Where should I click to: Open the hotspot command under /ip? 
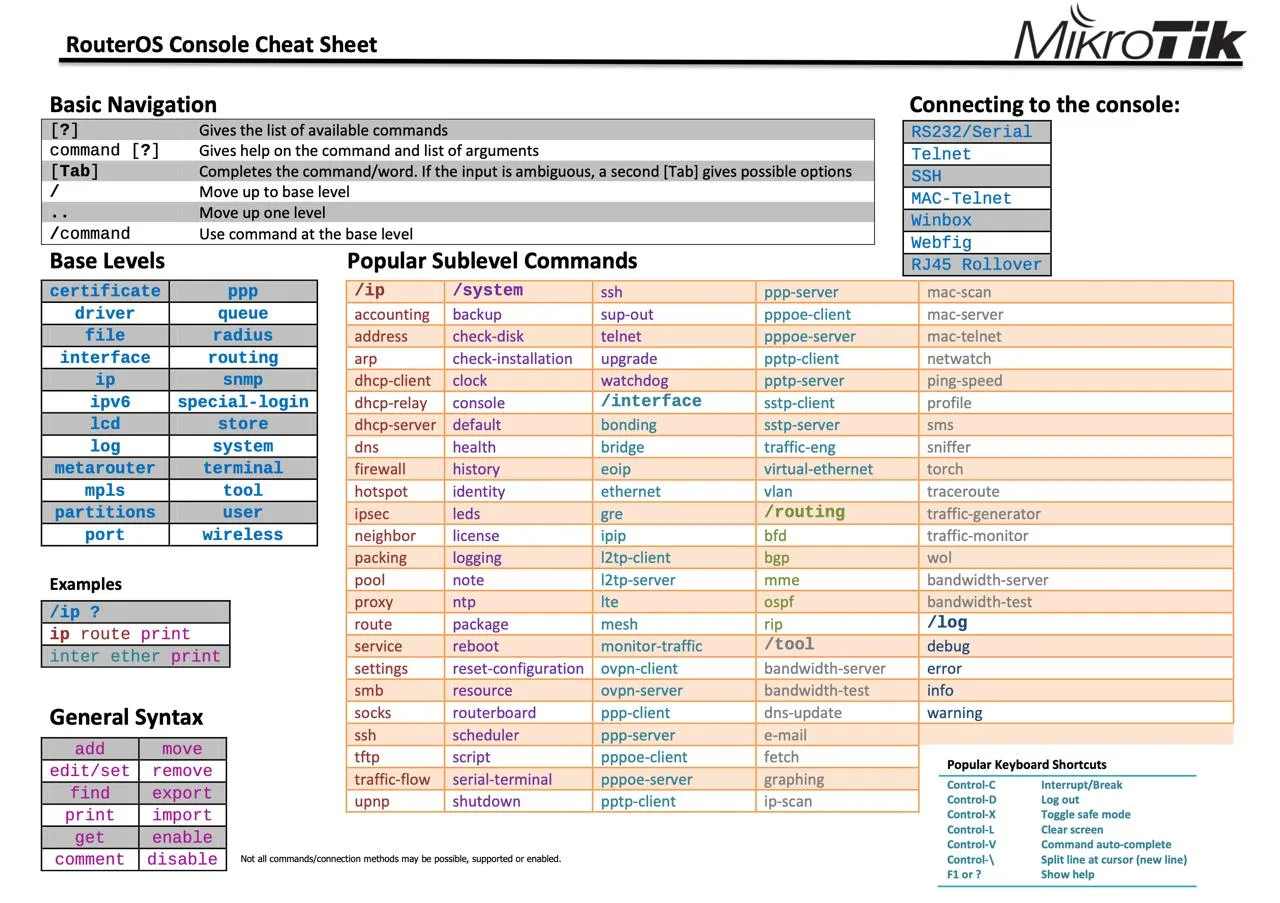(x=381, y=491)
